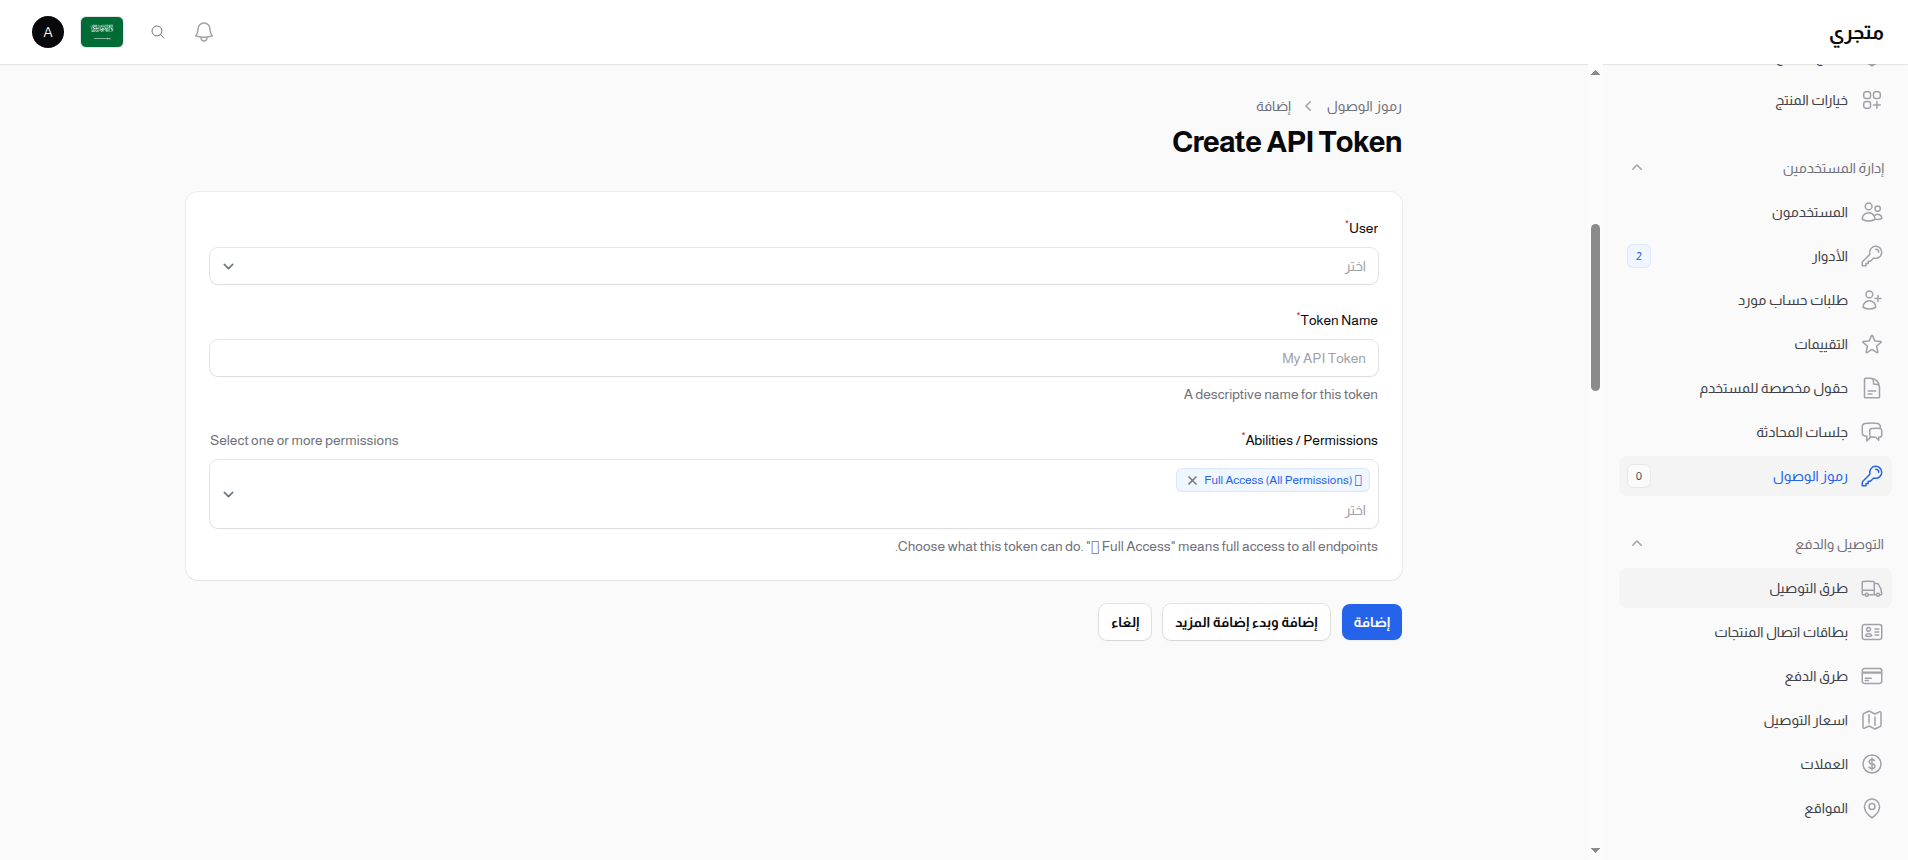Collapse the إدارة المستخدمين sidebar group

[1637, 168]
